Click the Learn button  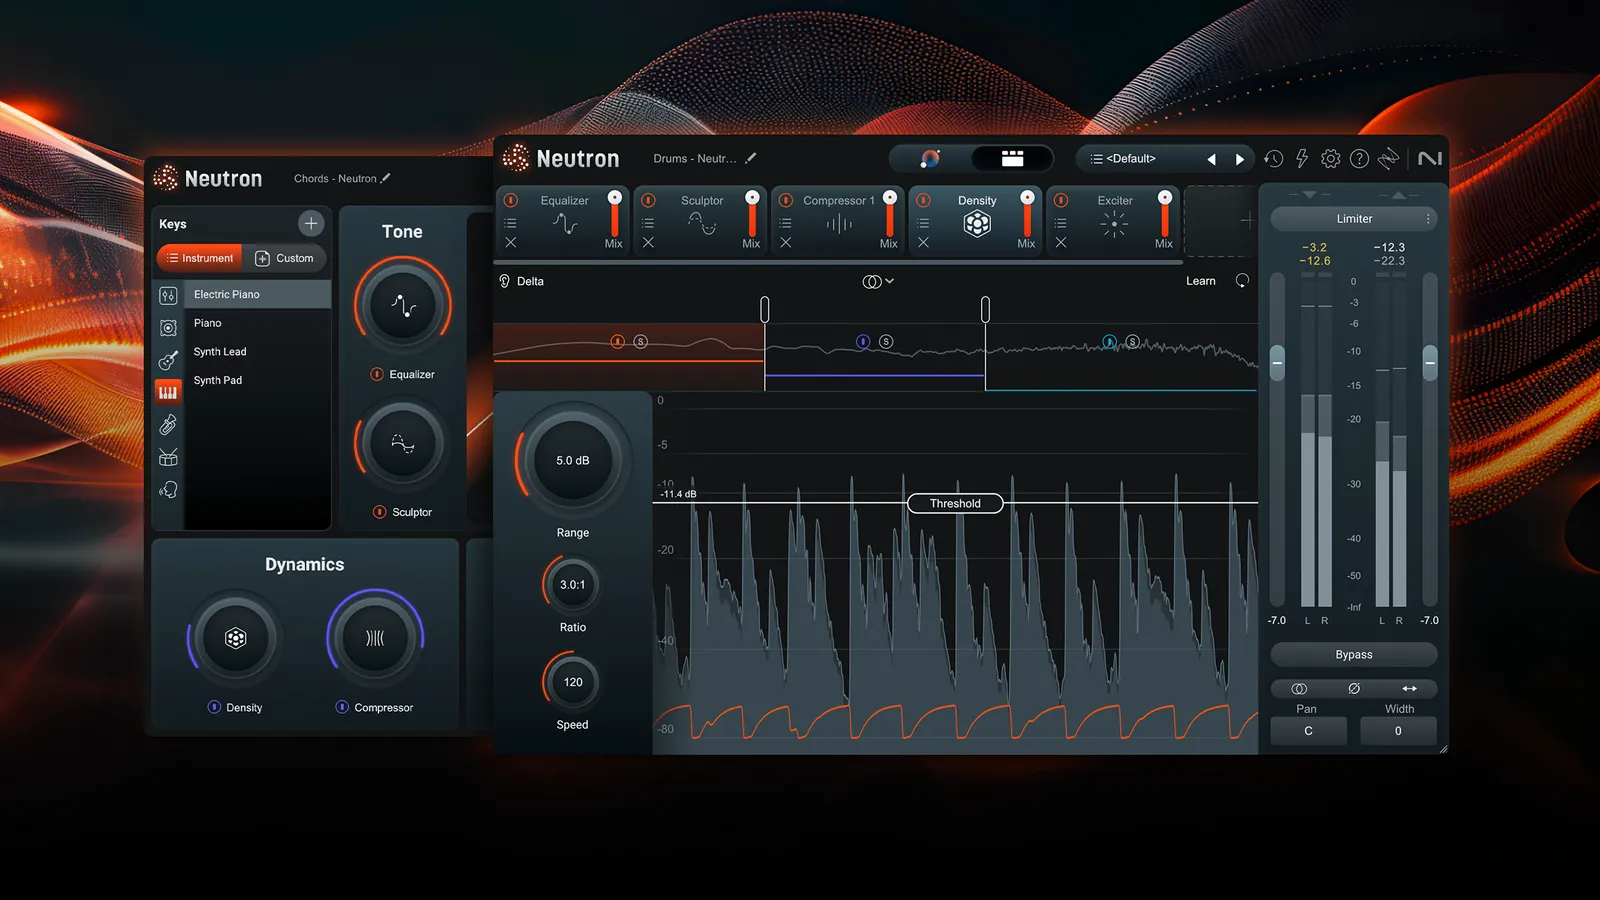tap(1201, 281)
